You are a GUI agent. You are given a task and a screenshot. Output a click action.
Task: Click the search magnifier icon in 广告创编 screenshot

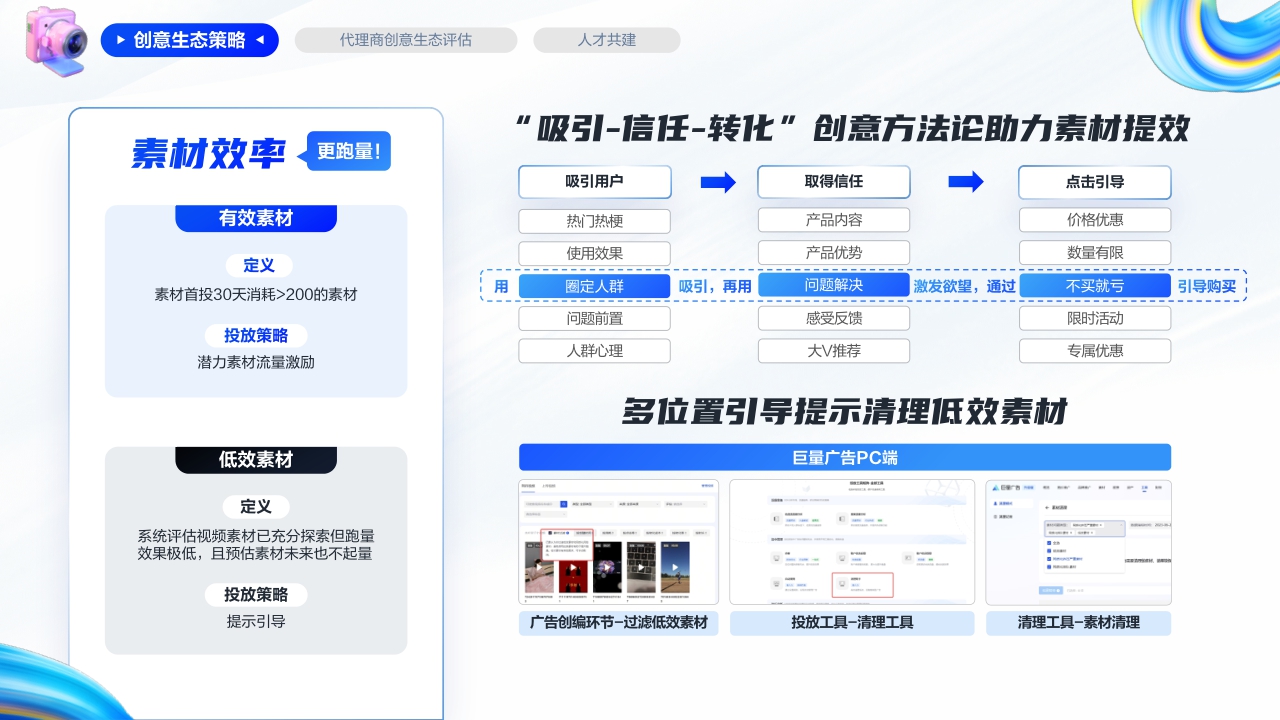[x=564, y=504]
